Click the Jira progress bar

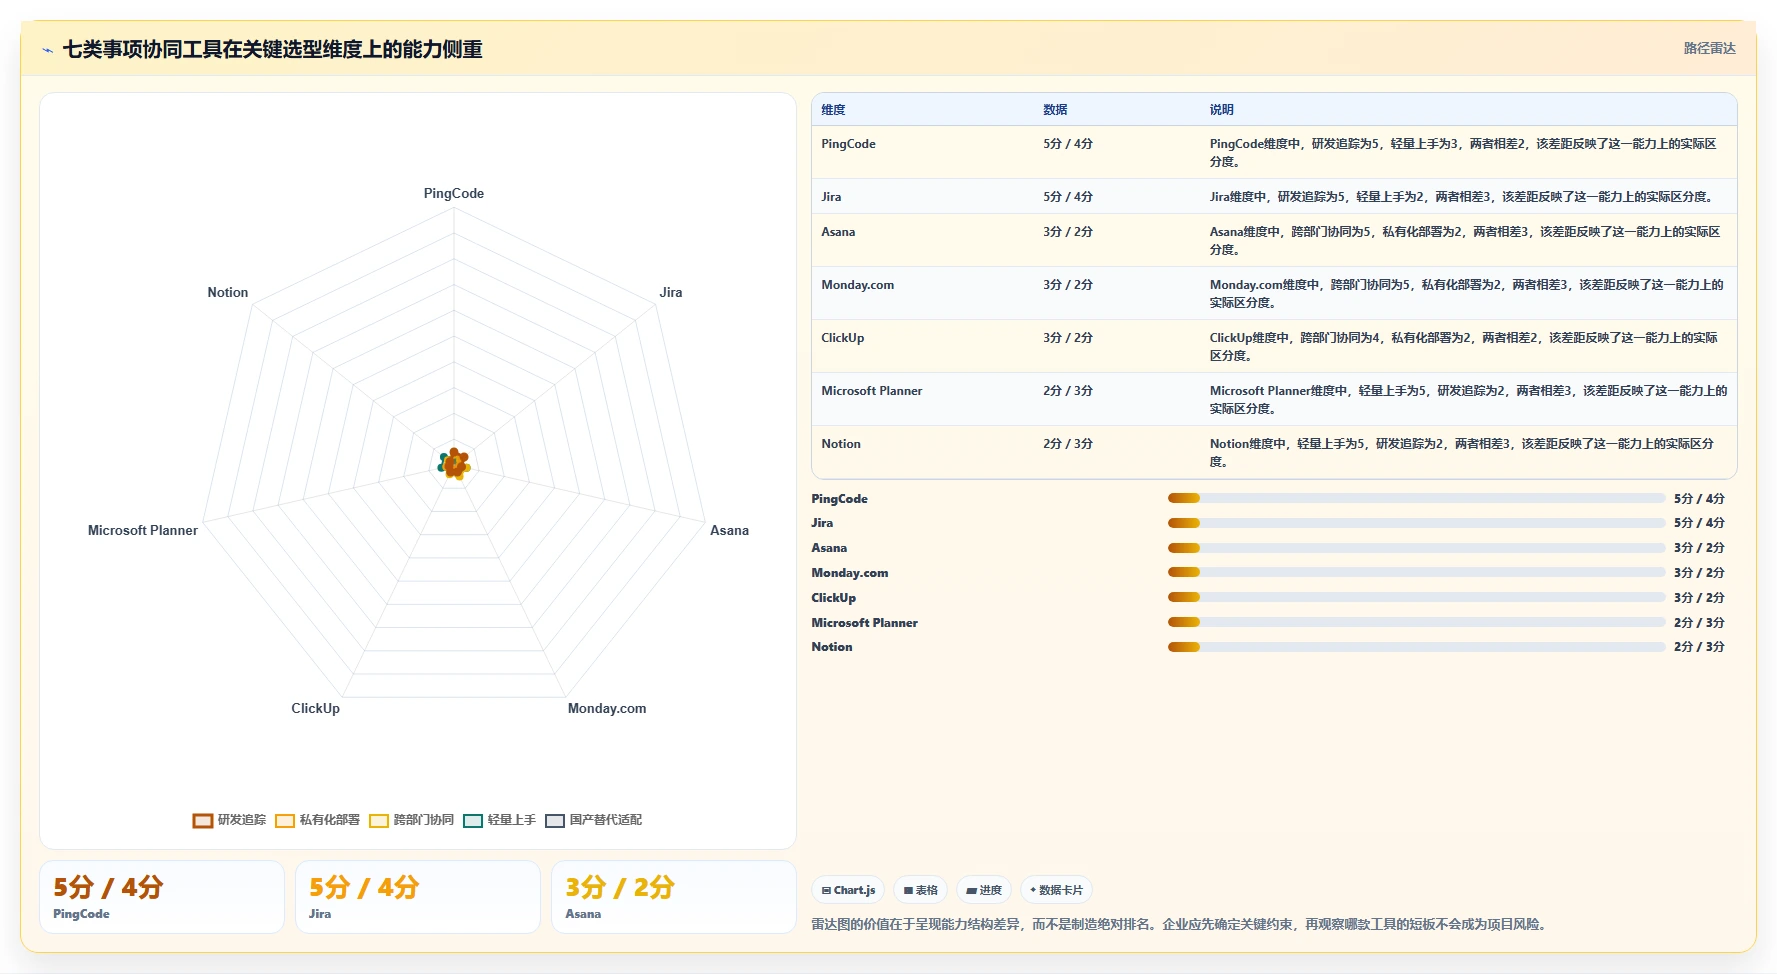coord(1417,523)
